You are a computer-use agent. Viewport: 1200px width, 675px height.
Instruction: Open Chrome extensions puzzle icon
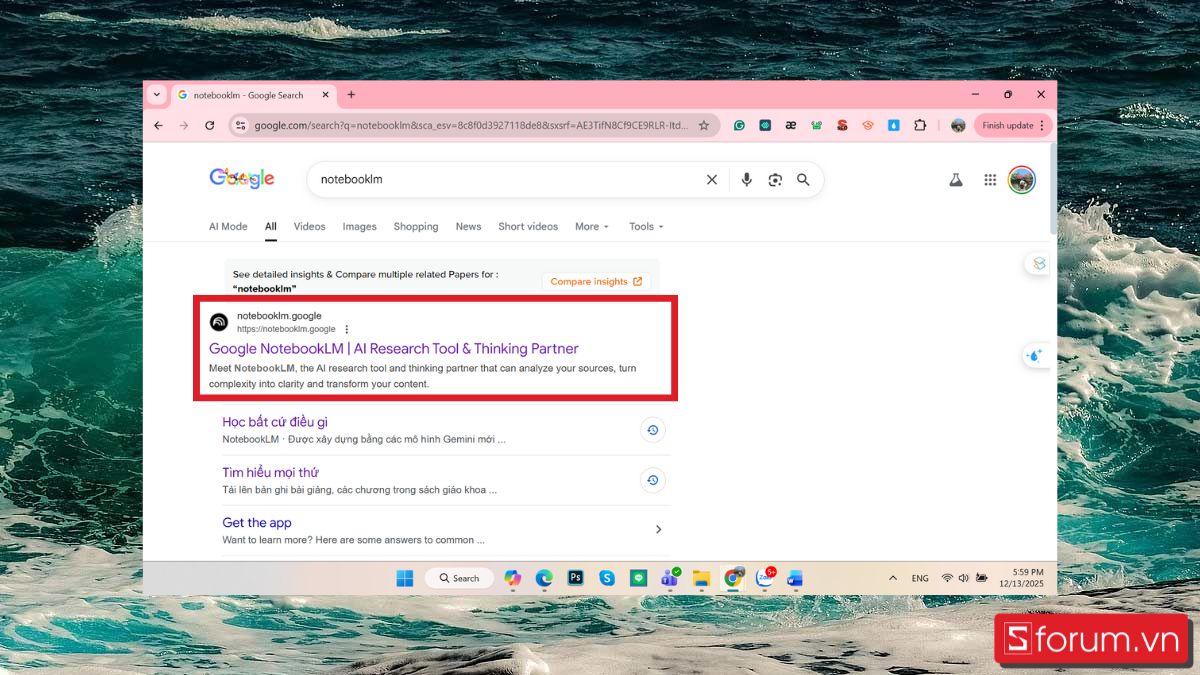click(920, 125)
